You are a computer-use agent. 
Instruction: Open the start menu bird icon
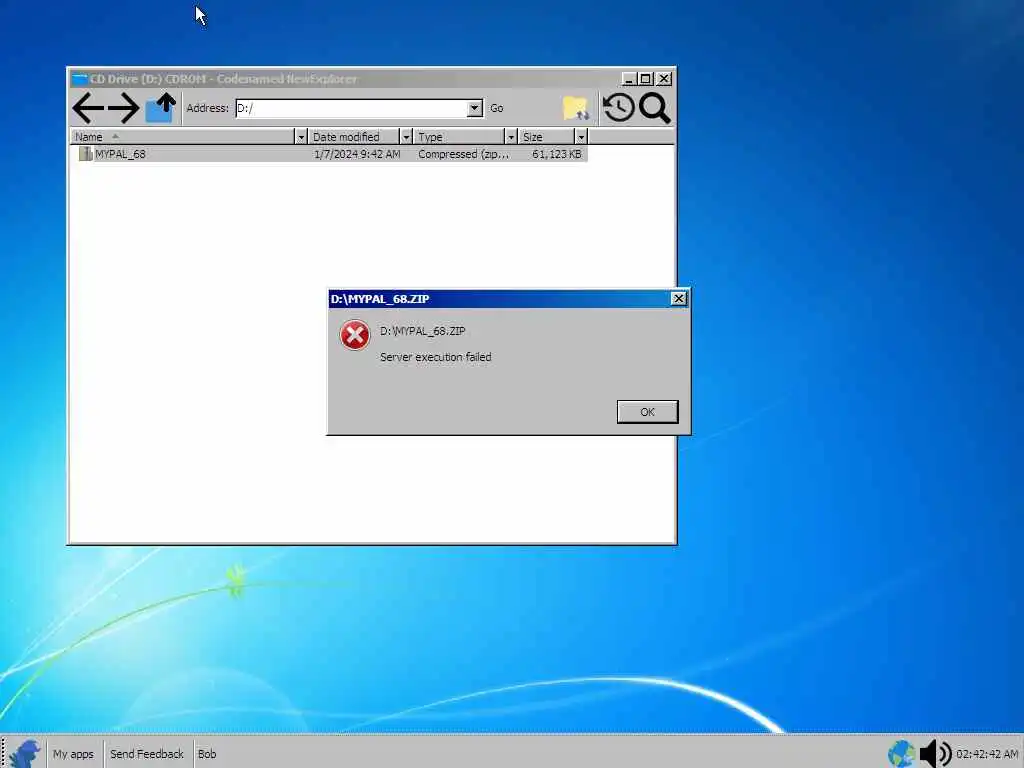coord(25,754)
